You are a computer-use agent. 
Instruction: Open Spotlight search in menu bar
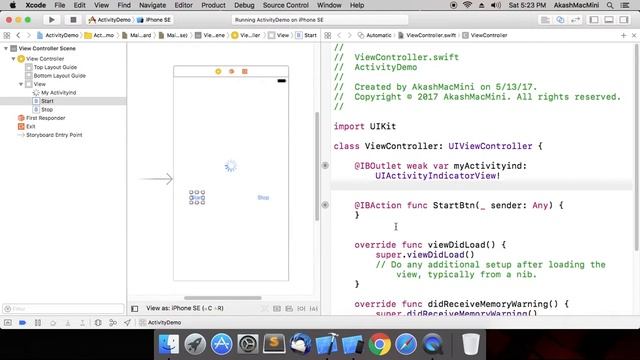pos(610,5)
